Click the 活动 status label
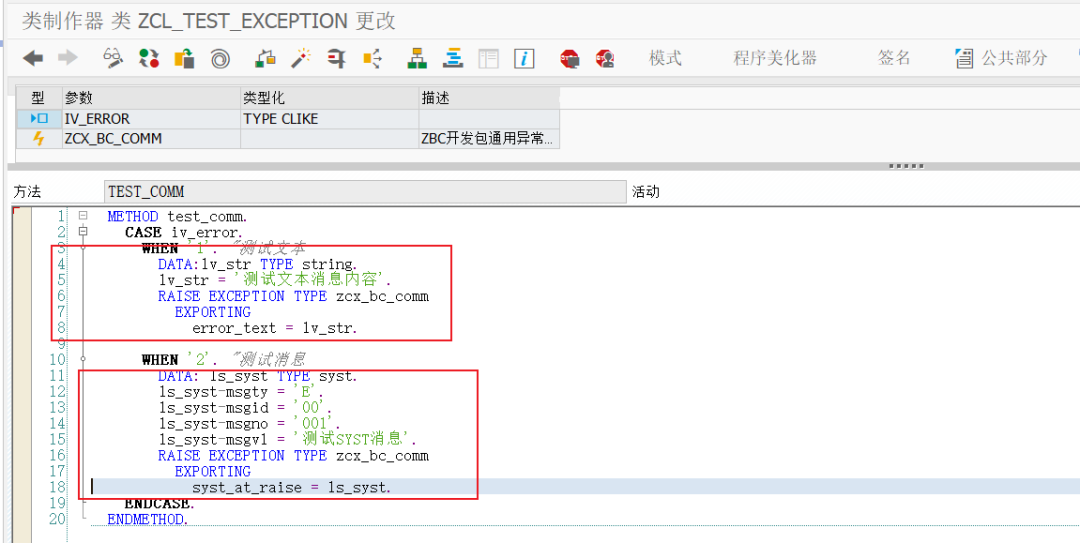Viewport: 1080px width, 543px height. 646,192
